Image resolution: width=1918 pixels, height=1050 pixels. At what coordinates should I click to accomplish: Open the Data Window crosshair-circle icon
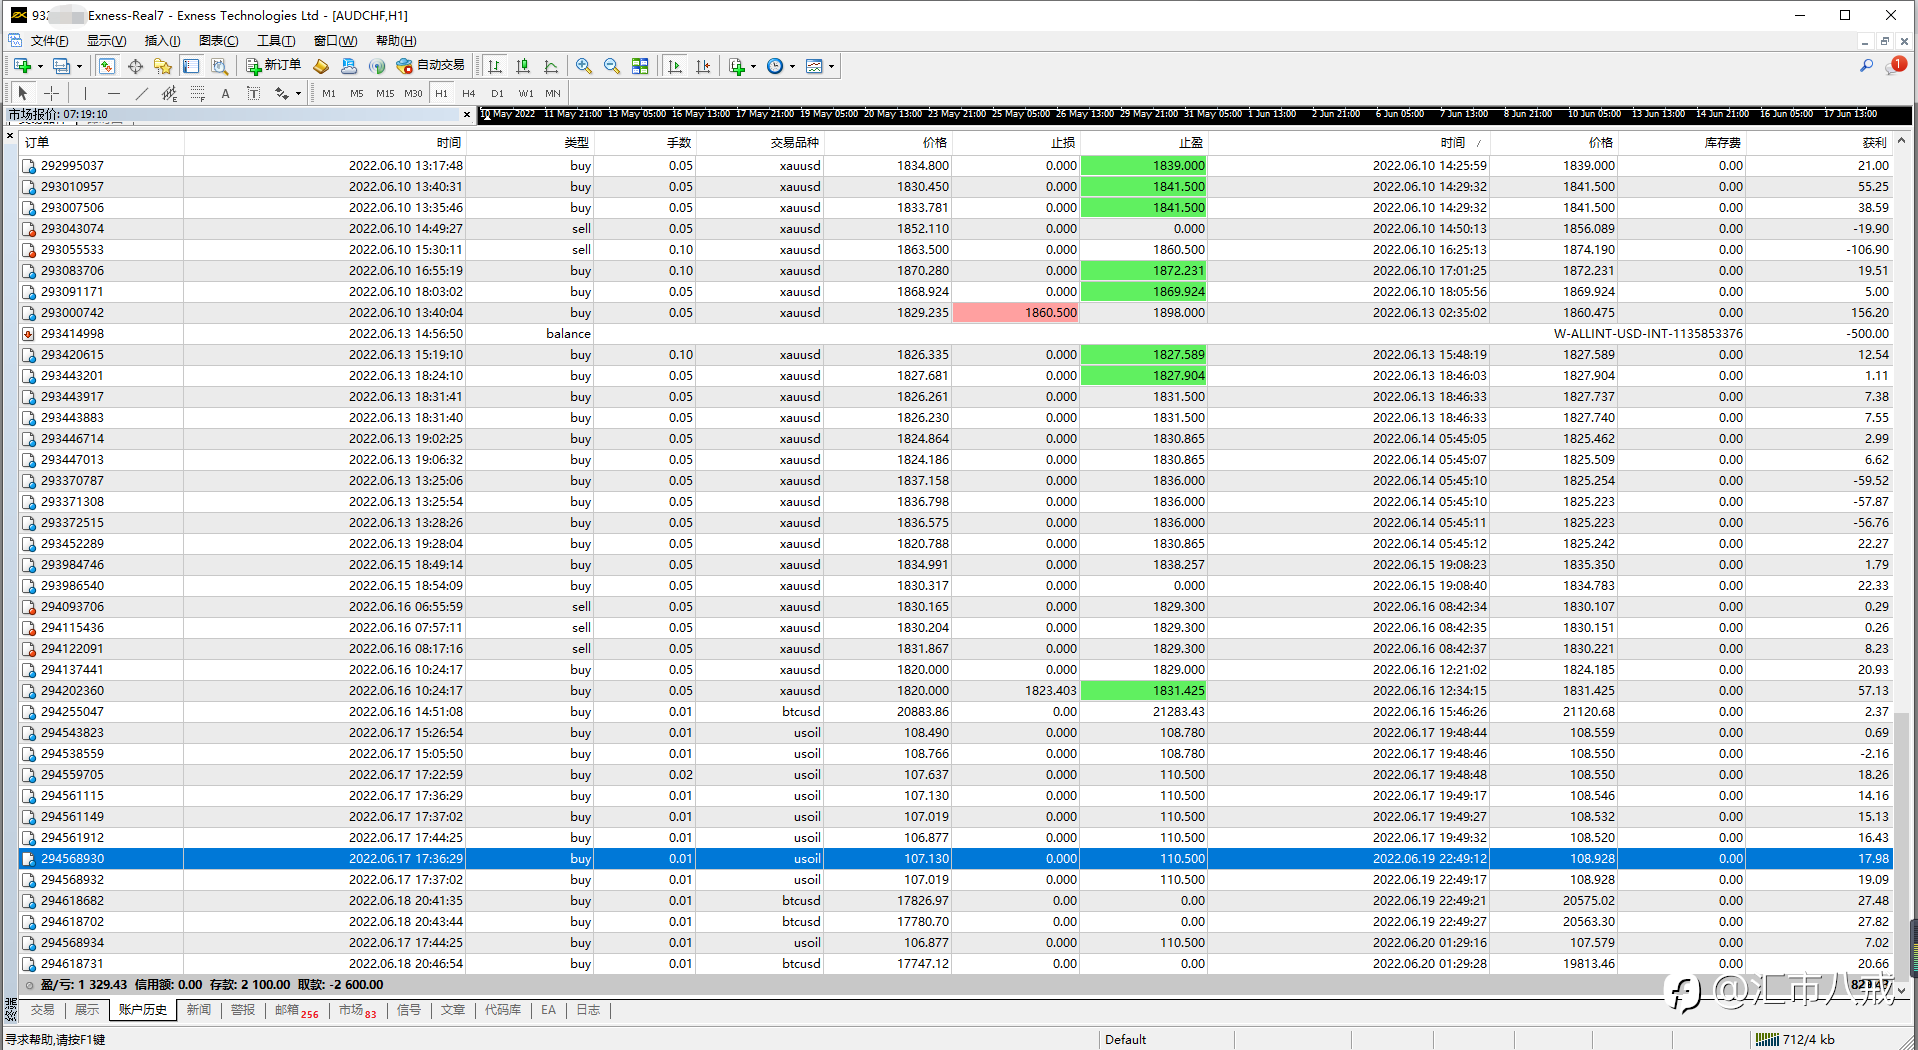[135, 66]
